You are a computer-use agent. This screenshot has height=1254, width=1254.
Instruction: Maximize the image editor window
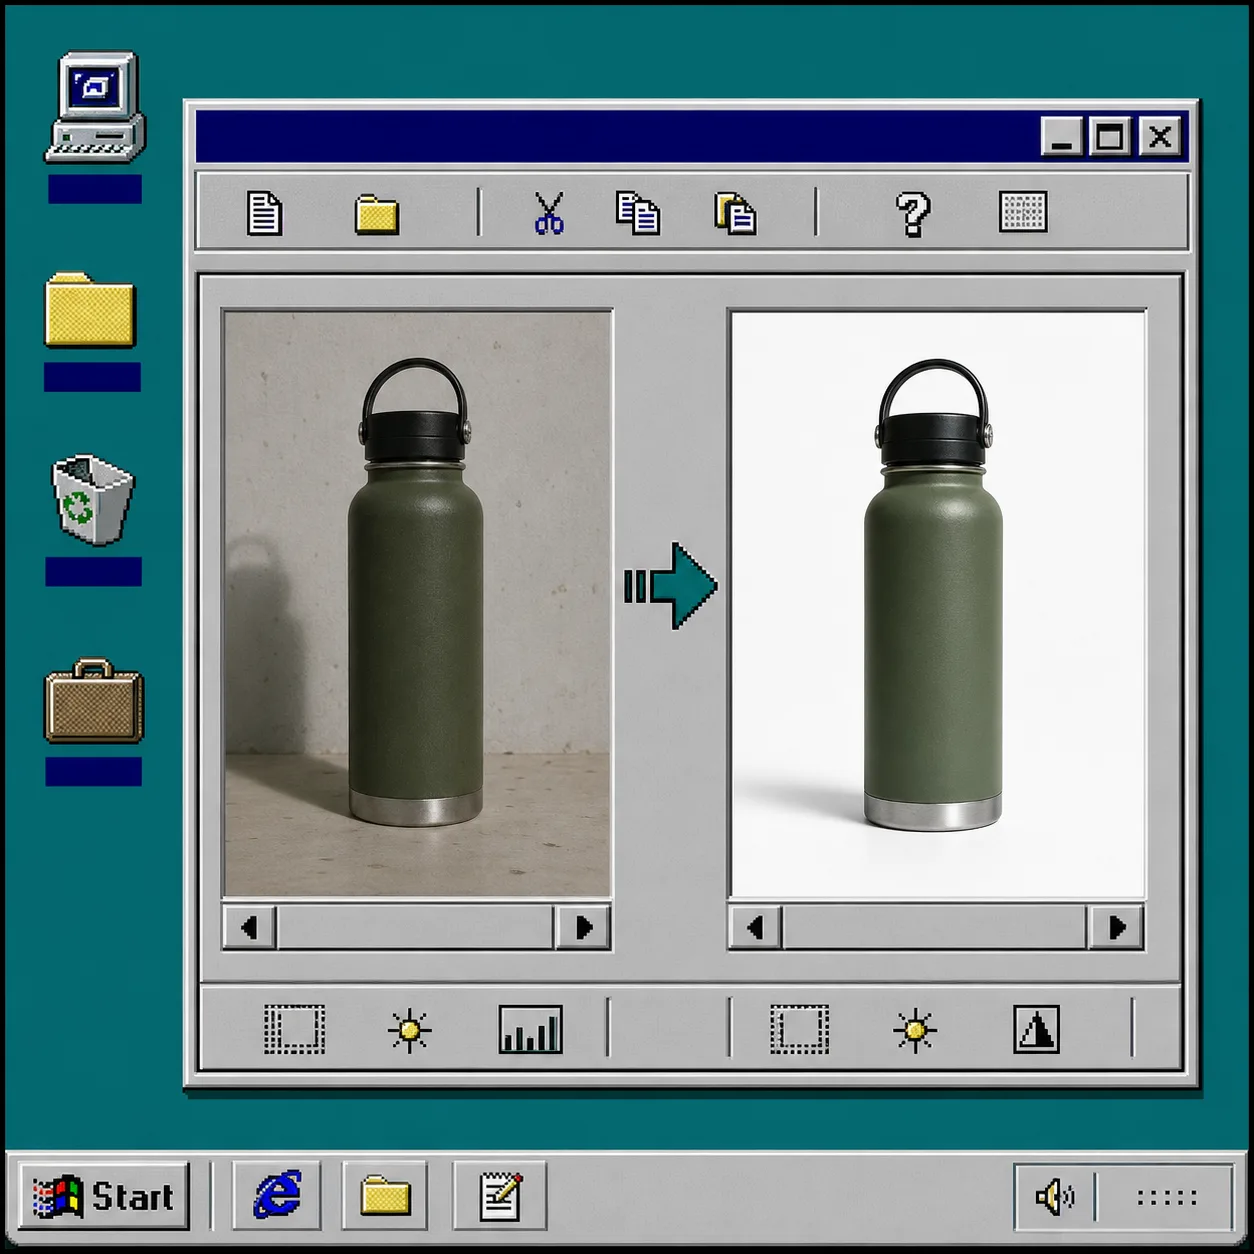tap(1109, 136)
